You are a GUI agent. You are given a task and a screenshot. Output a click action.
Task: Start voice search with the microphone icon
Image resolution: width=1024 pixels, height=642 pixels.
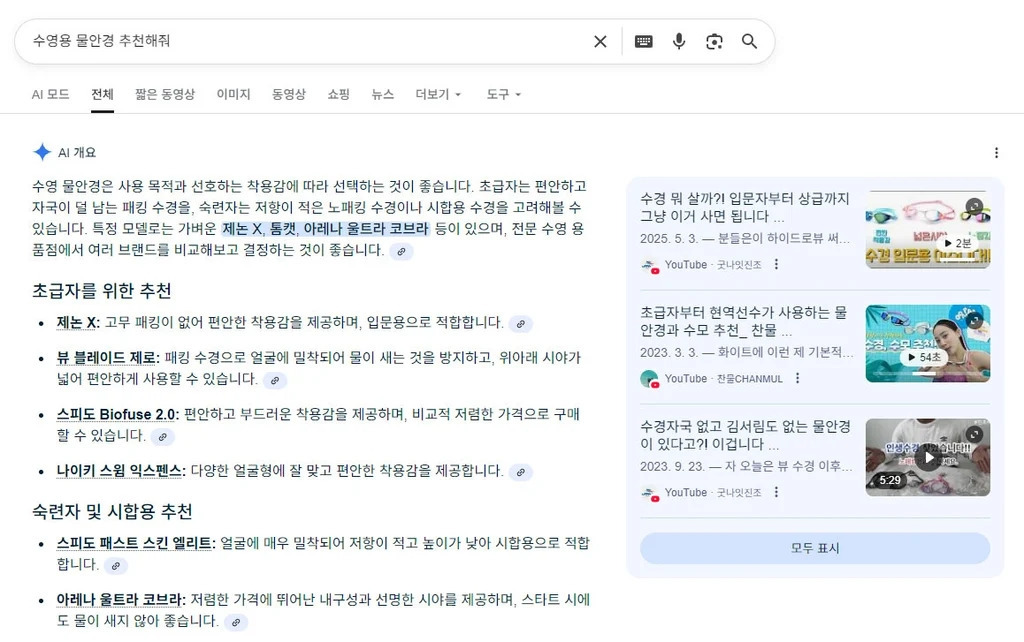pyautogui.click(x=679, y=41)
